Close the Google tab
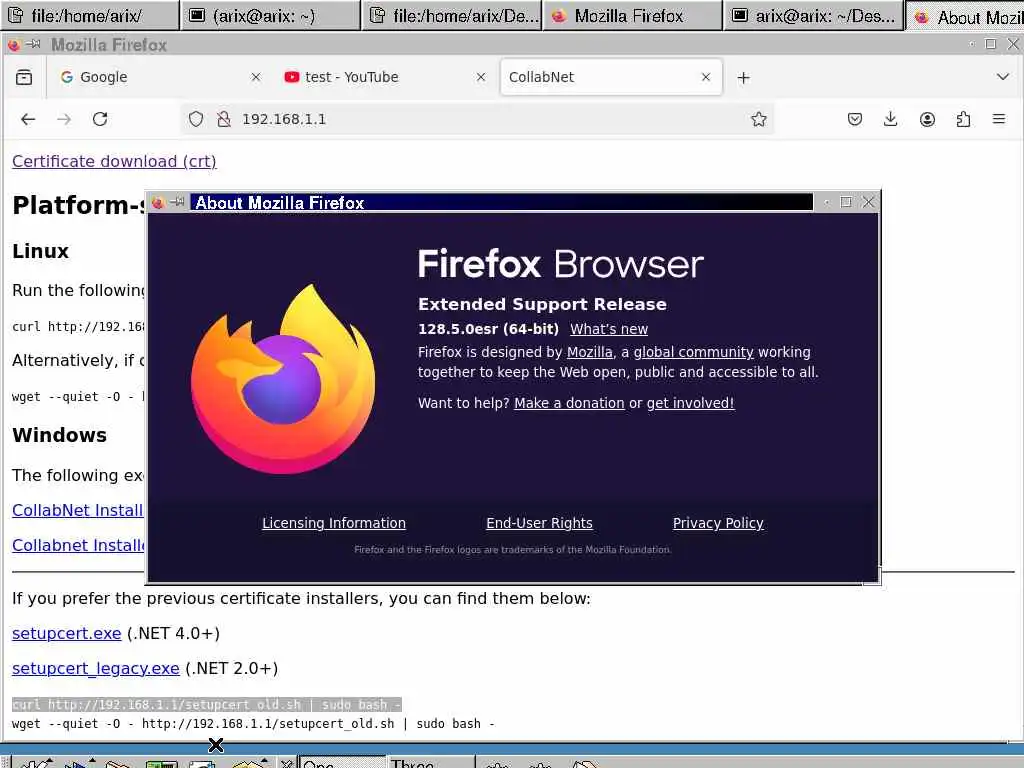Image resolution: width=1024 pixels, height=768 pixels. [256, 77]
